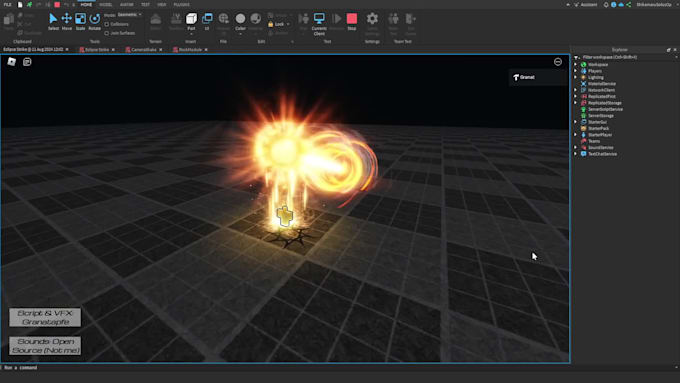Expand the ReplicatedStorage tree item
This screenshot has width=680, height=383.
pos(576,103)
